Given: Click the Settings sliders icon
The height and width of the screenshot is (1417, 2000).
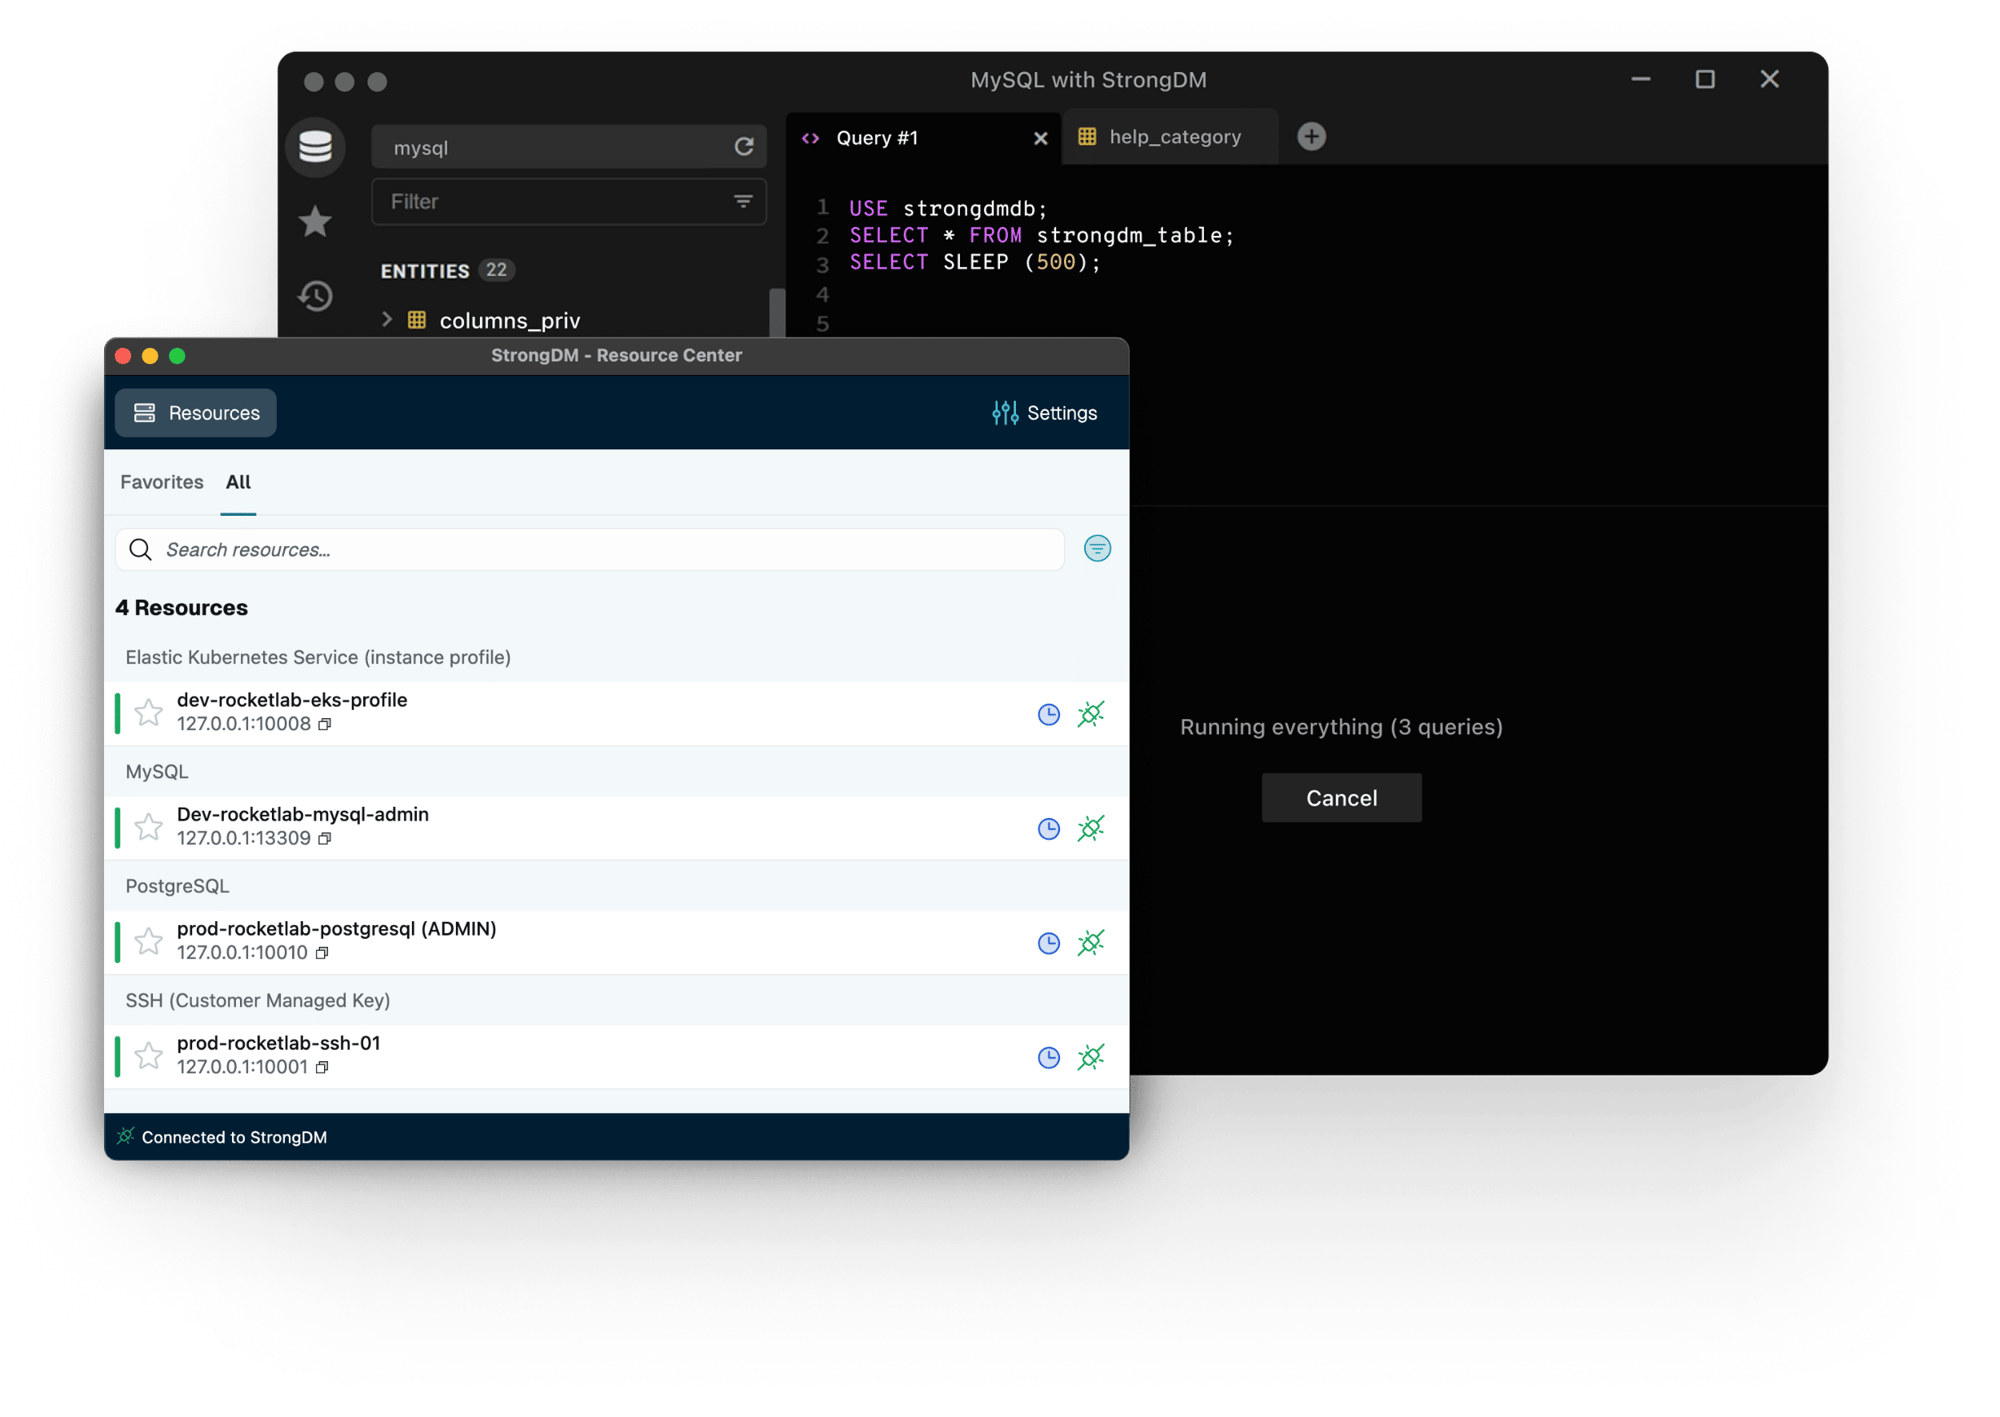Looking at the screenshot, I should tap(1005, 413).
